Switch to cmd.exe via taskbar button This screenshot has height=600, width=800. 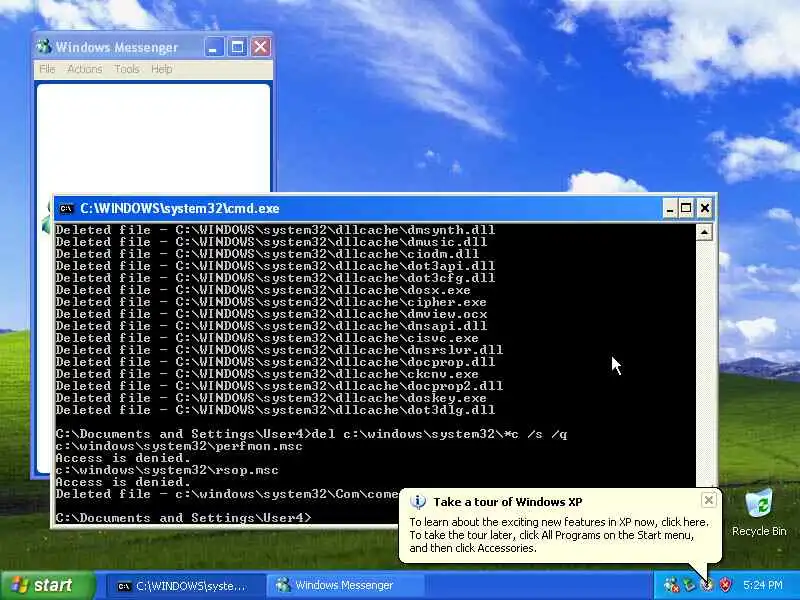[x=186, y=586]
